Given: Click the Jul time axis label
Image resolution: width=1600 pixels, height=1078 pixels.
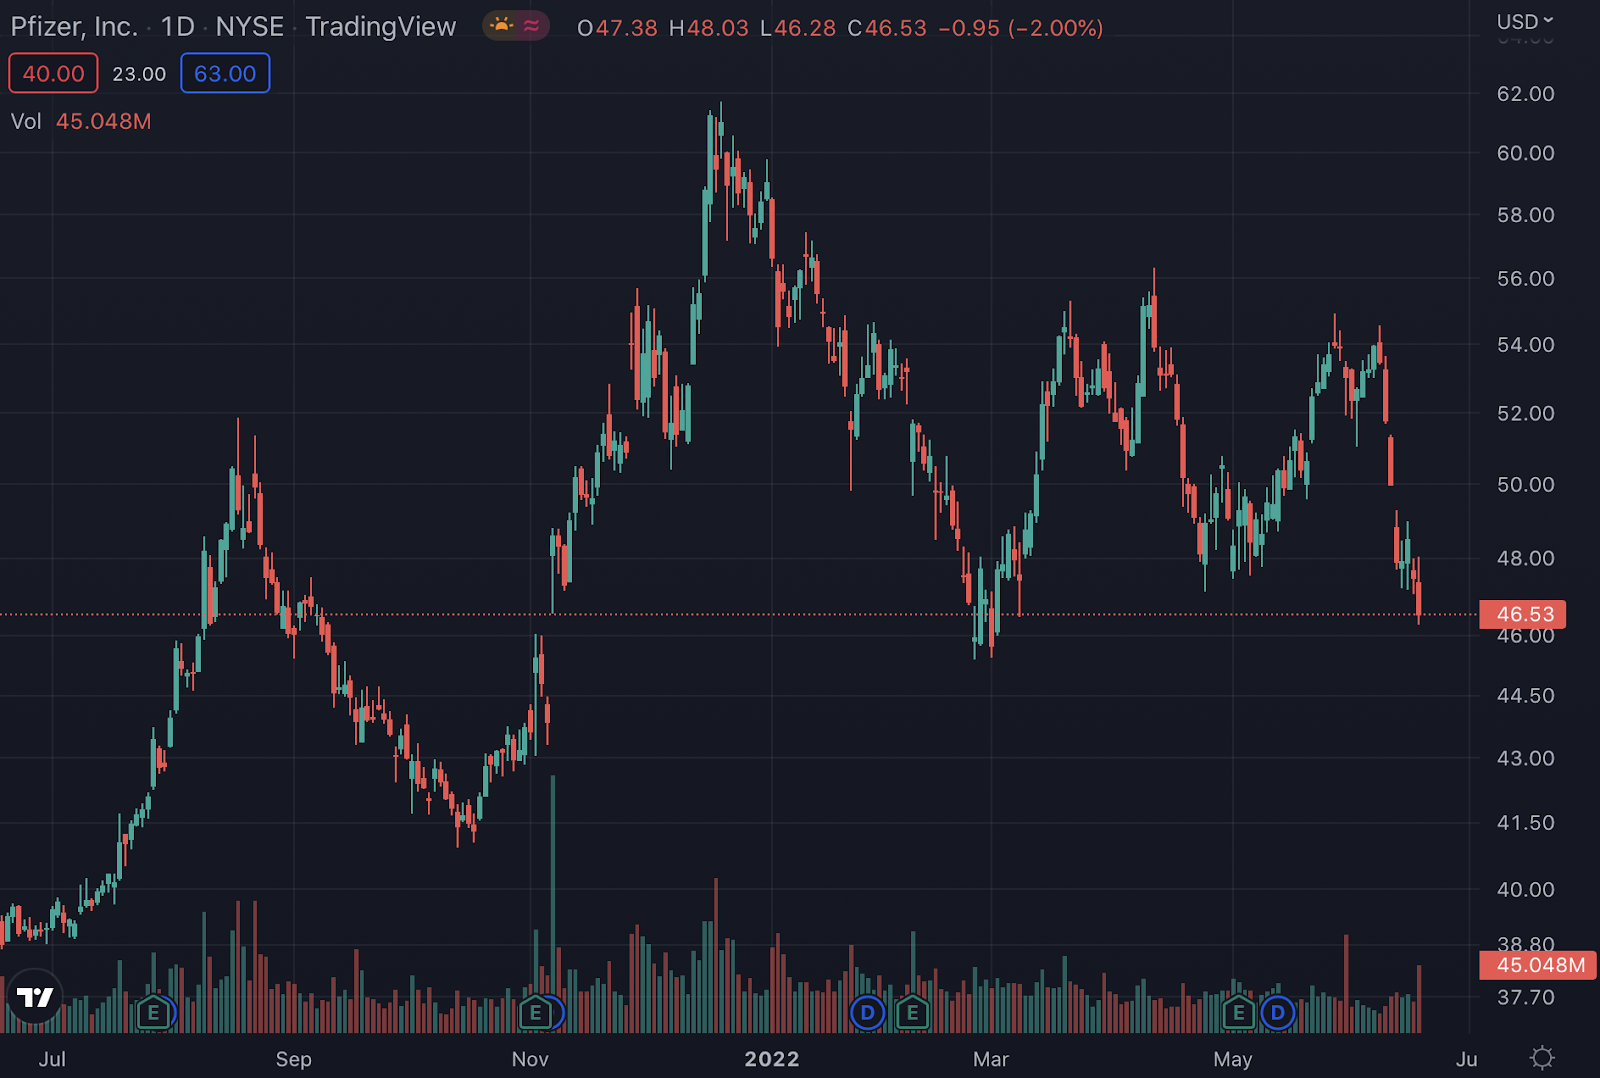Looking at the screenshot, I should tap(52, 1059).
